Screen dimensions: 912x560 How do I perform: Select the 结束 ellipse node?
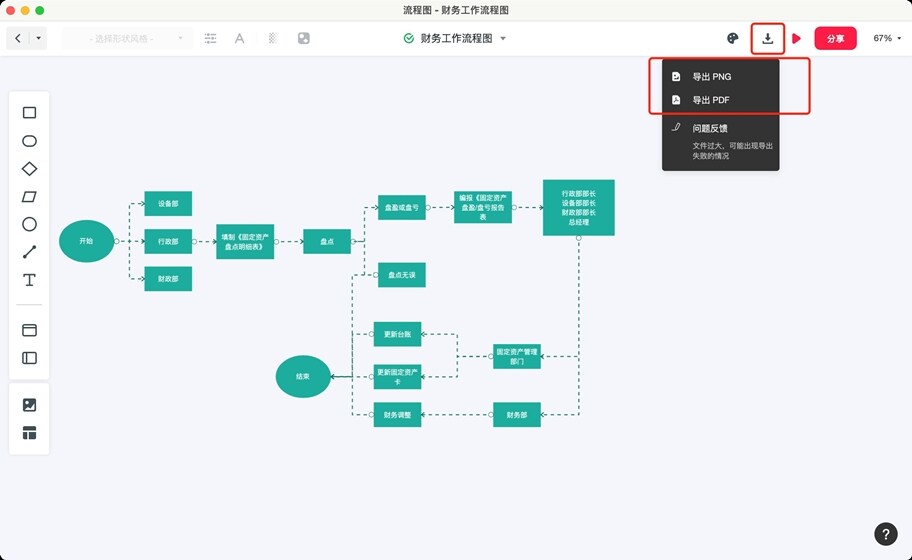coord(303,376)
